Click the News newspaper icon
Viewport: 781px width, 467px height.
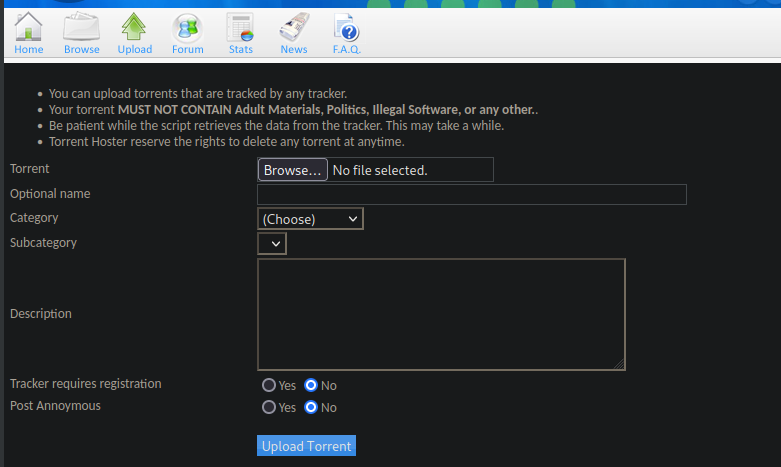click(x=293, y=26)
